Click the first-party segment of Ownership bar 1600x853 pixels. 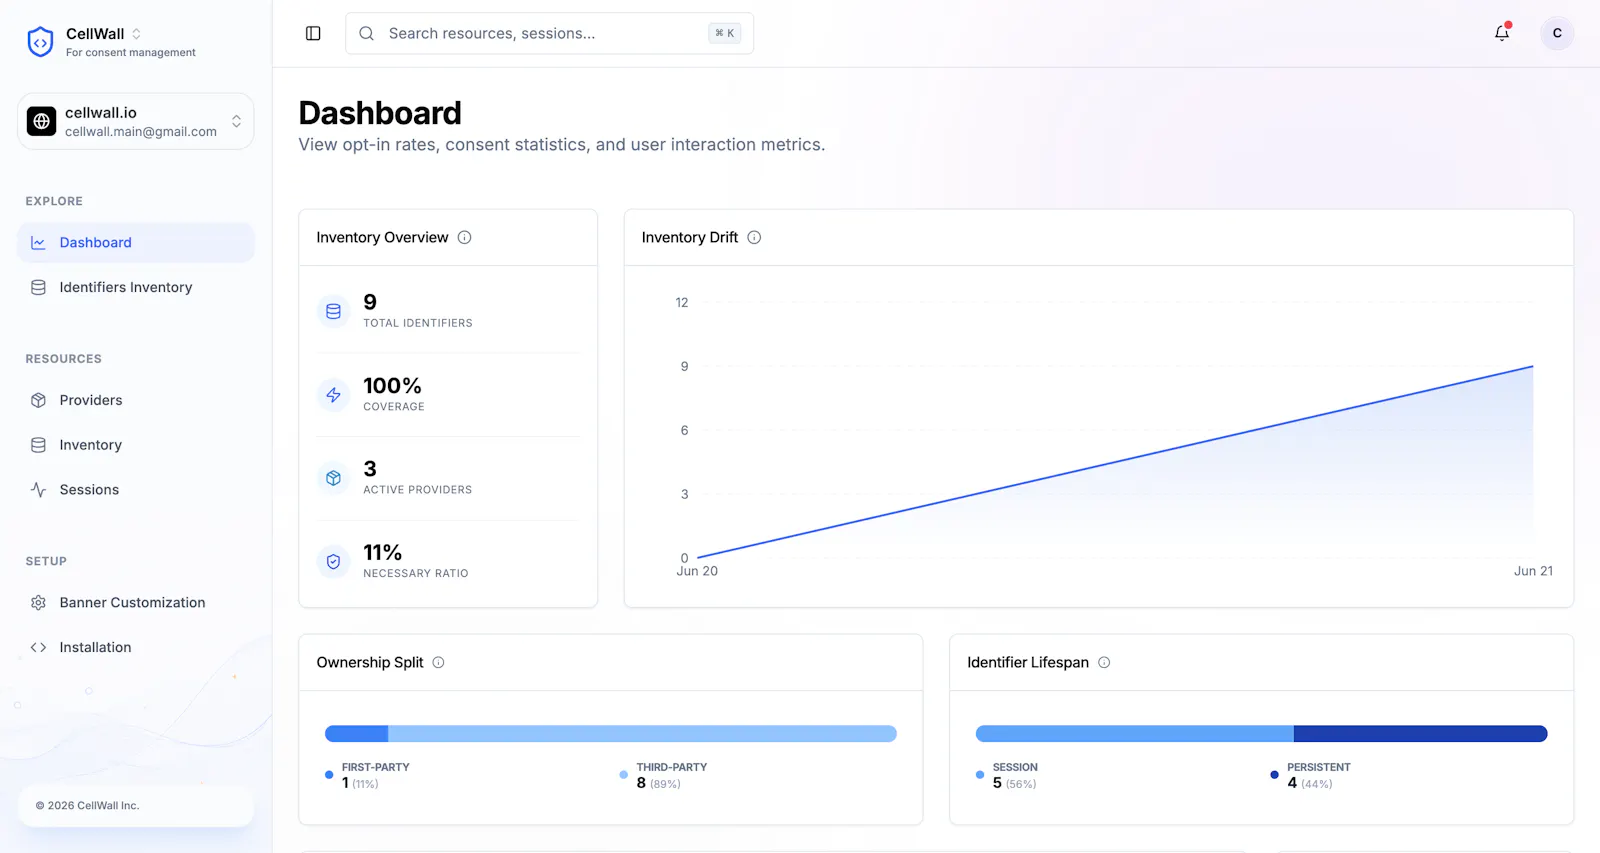click(x=357, y=734)
